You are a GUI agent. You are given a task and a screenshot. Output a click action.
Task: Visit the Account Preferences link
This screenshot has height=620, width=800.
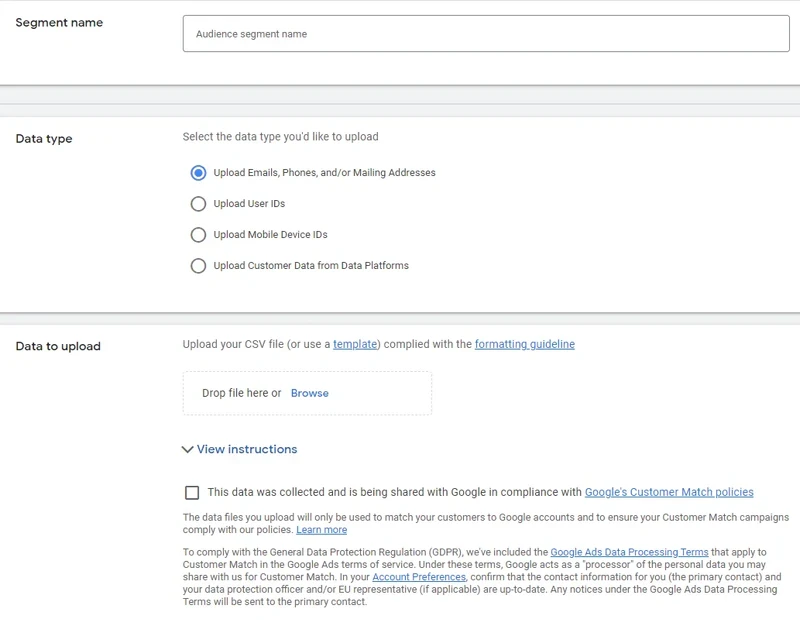[417, 576]
